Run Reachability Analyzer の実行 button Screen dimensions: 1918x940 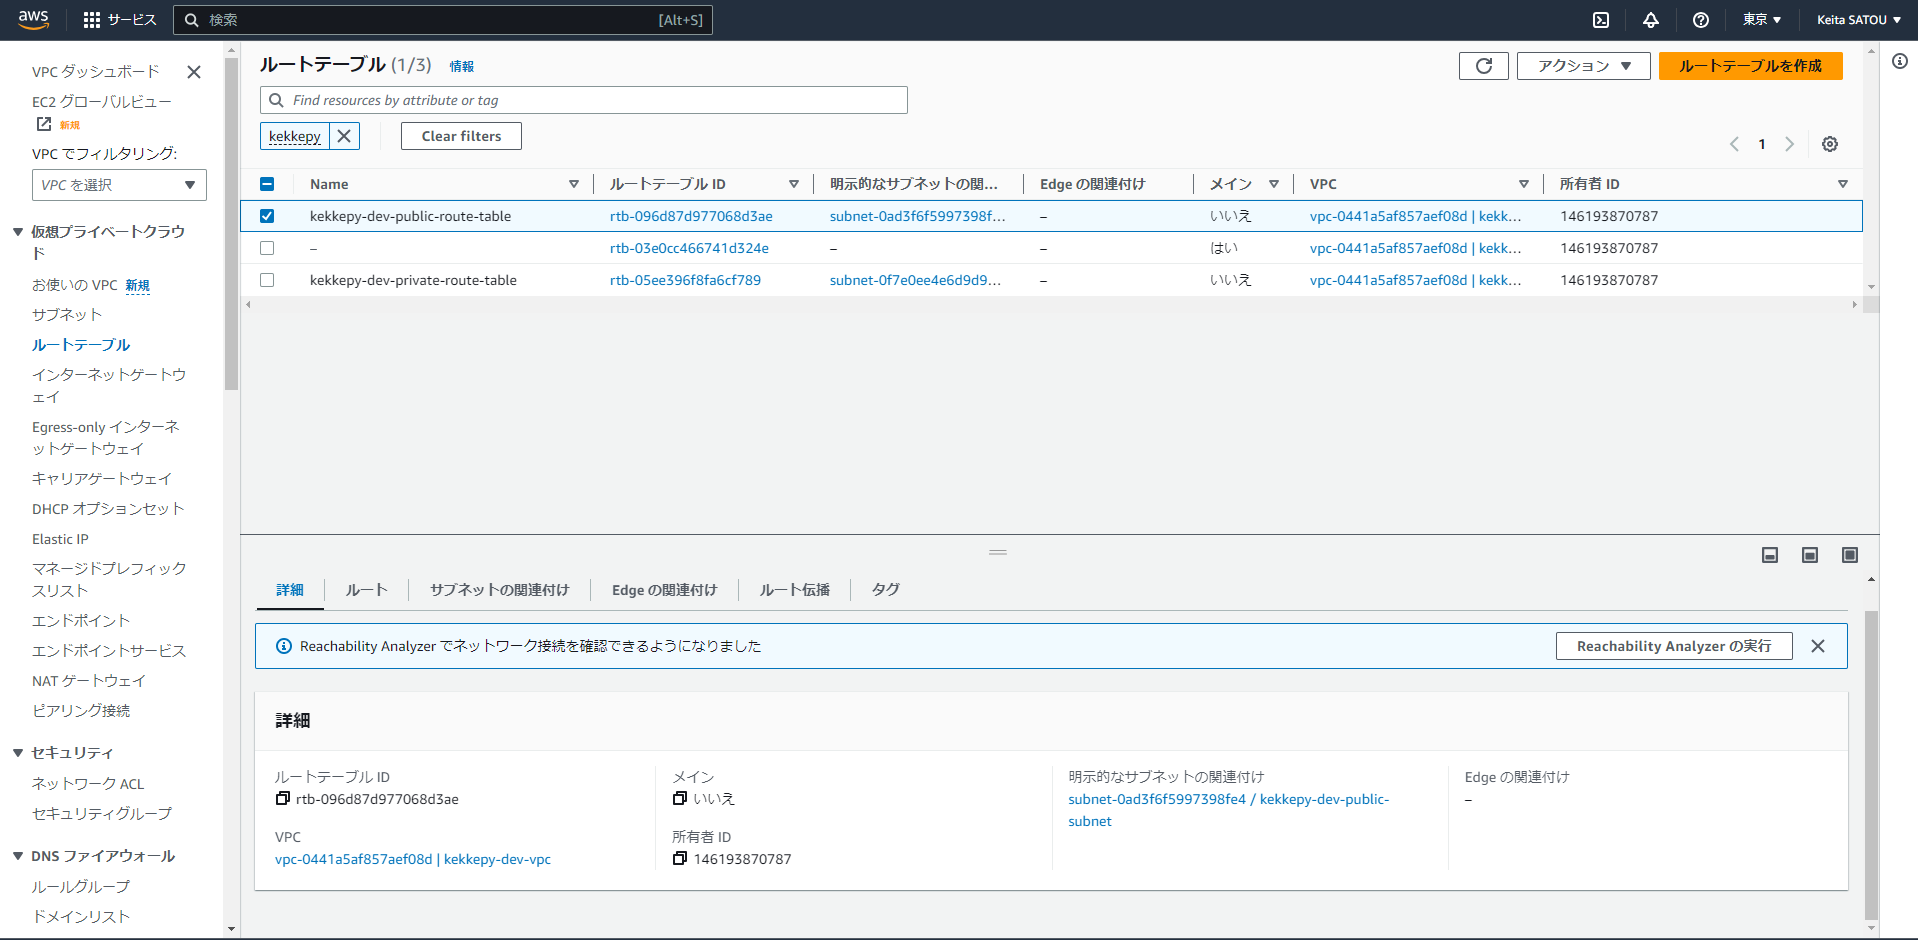click(1674, 646)
